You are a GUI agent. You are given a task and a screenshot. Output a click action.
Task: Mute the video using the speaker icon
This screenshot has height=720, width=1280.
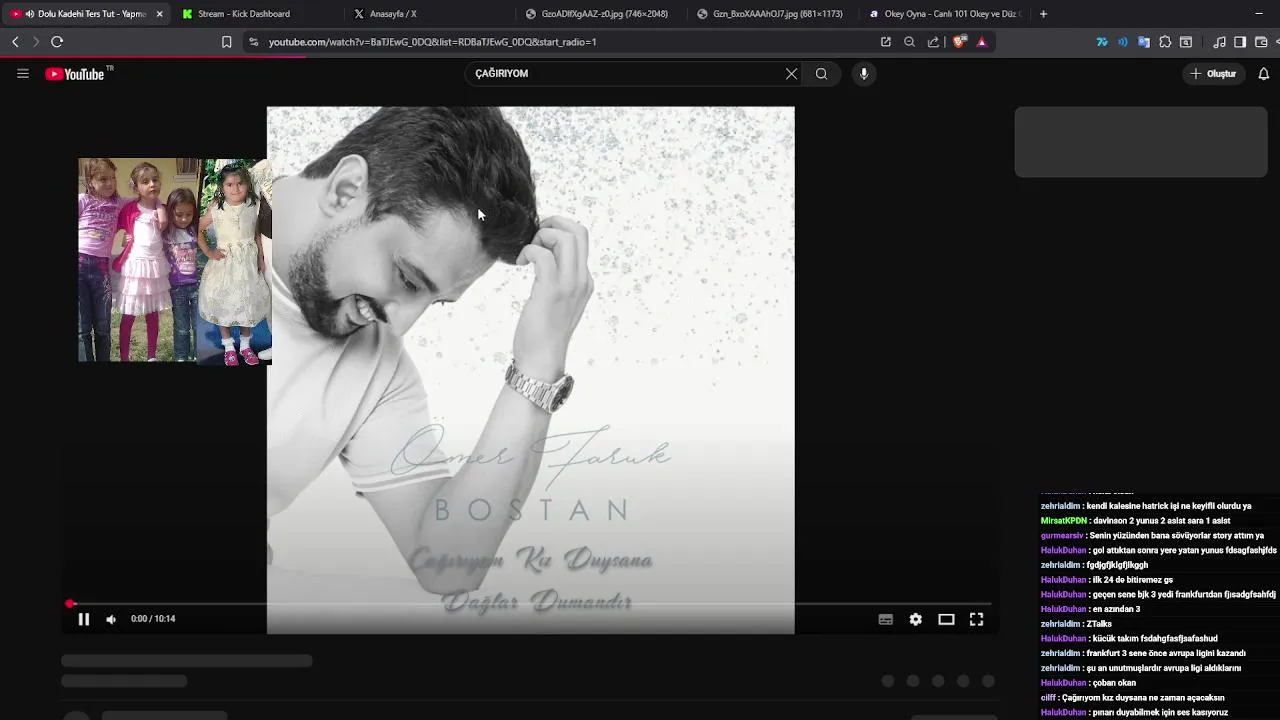[111, 619]
